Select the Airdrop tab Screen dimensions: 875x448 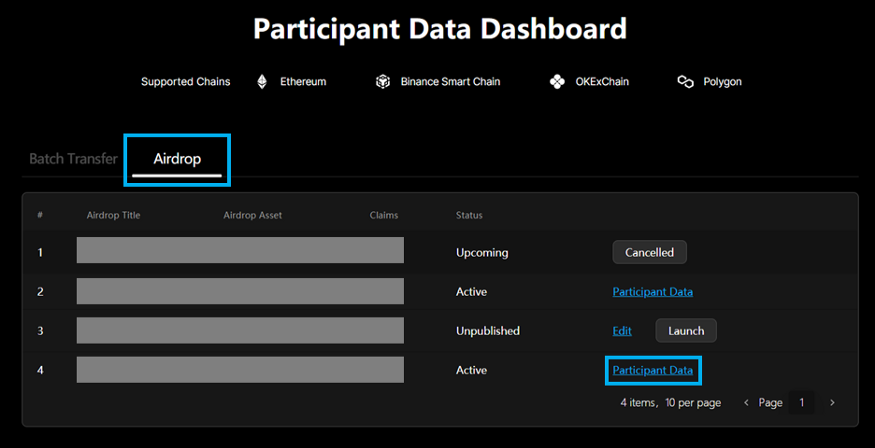coord(177,159)
